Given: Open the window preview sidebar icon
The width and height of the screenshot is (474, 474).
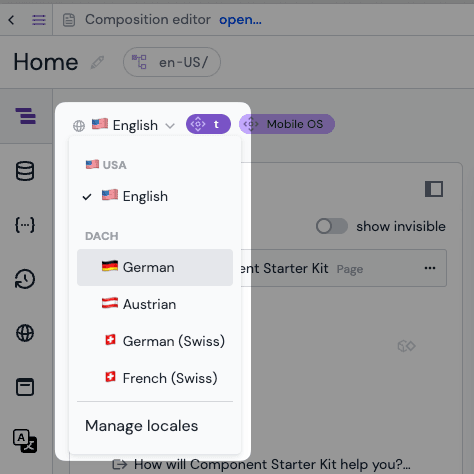Looking at the screenshot, I should [25, 387].
